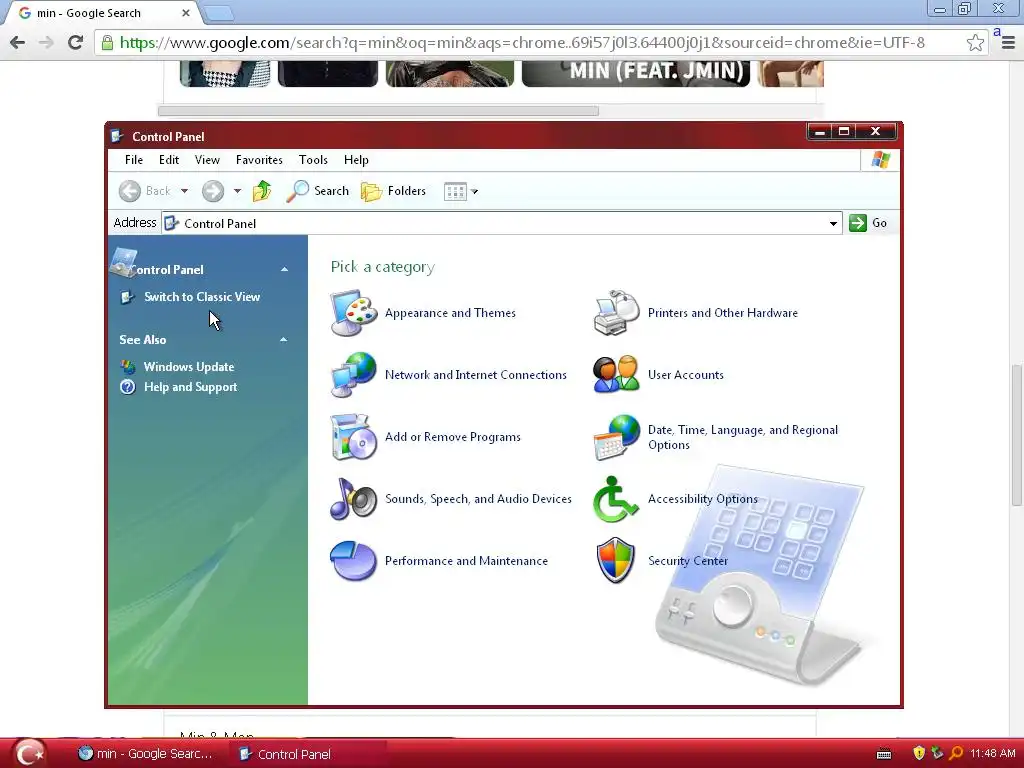Click the Start button on taskbar
The height and width of the screenshot is (768, 1024).
pyautogui.click(x=29, y=753)
